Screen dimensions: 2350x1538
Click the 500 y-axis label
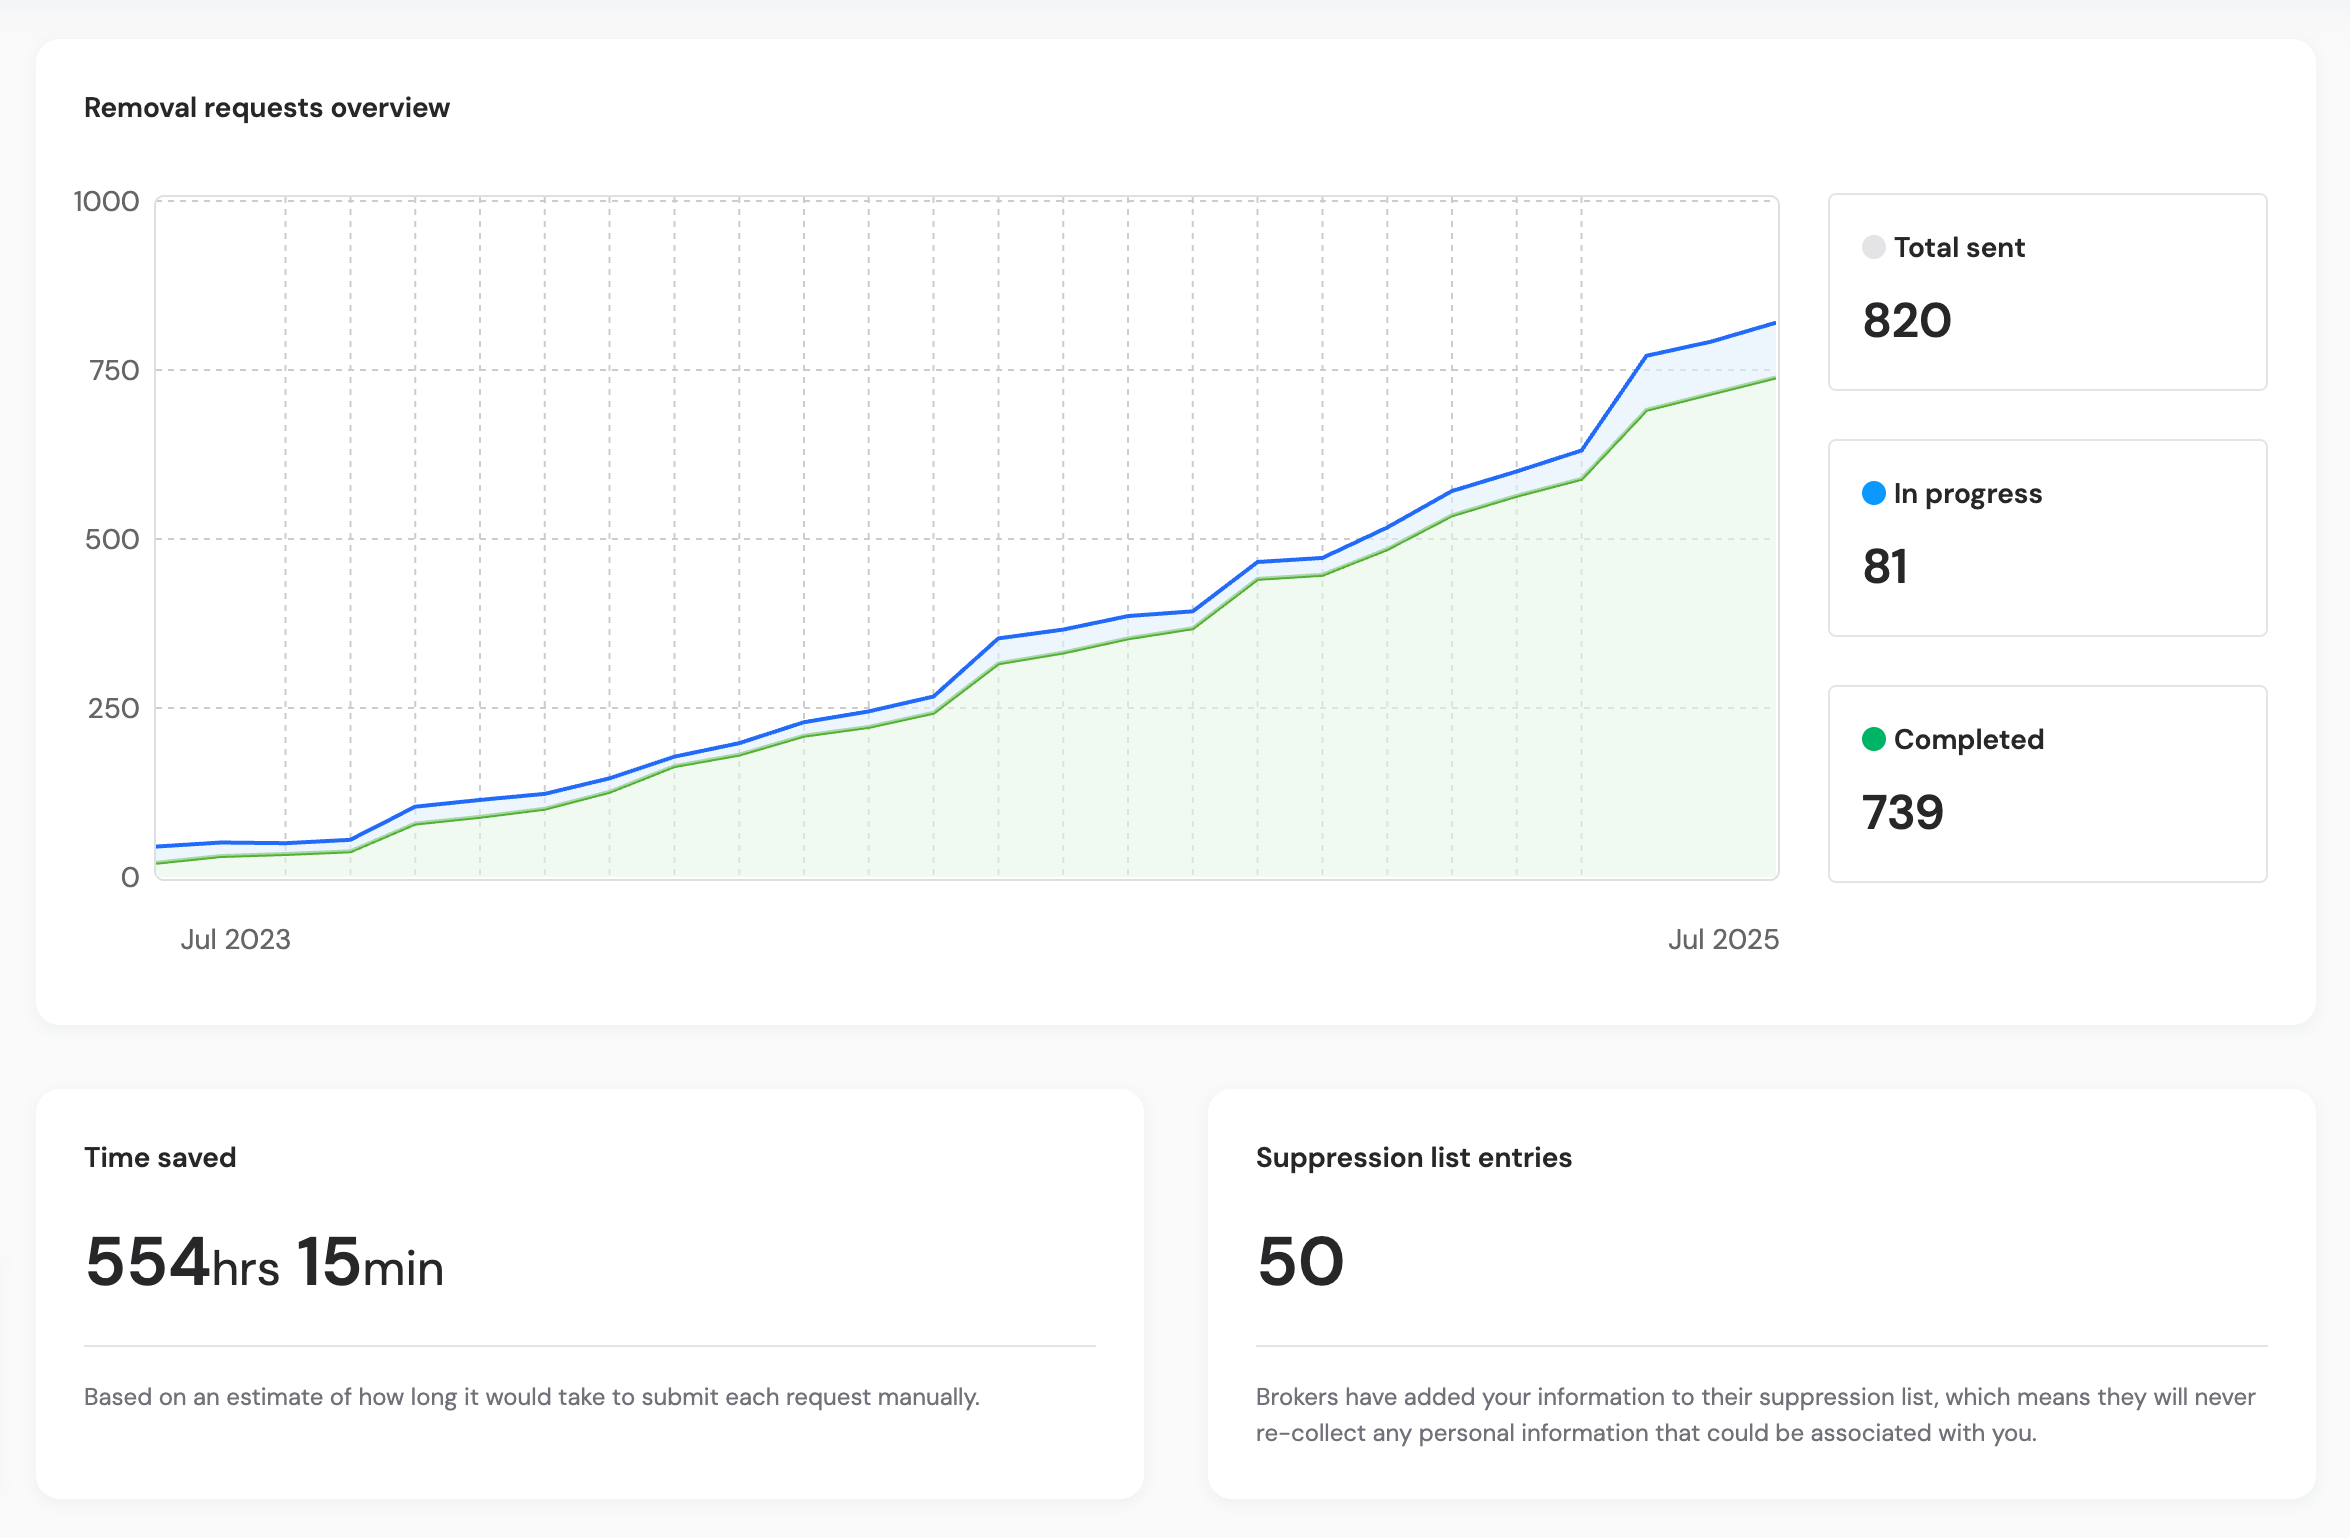112,539
